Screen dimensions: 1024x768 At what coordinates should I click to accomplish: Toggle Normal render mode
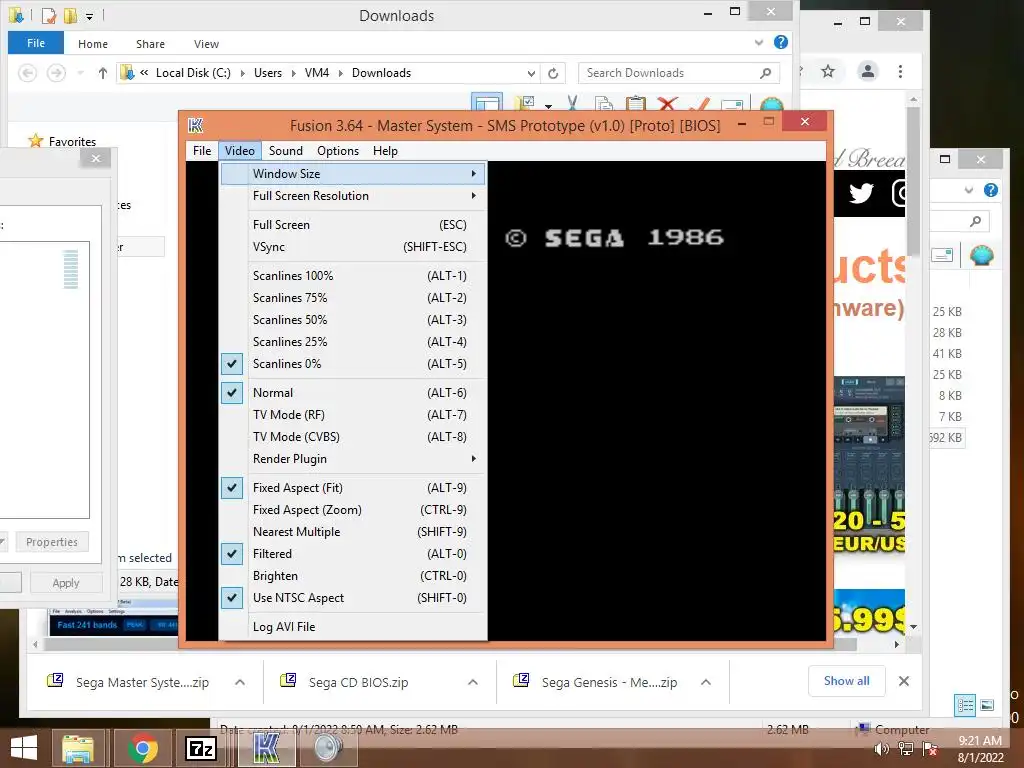pos(353,392)
